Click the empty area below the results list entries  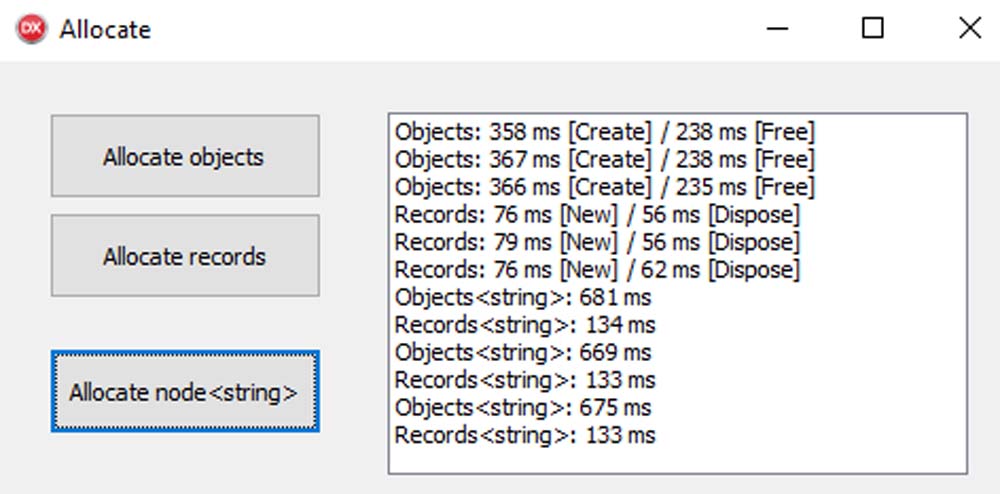click(x=677, y=460)
